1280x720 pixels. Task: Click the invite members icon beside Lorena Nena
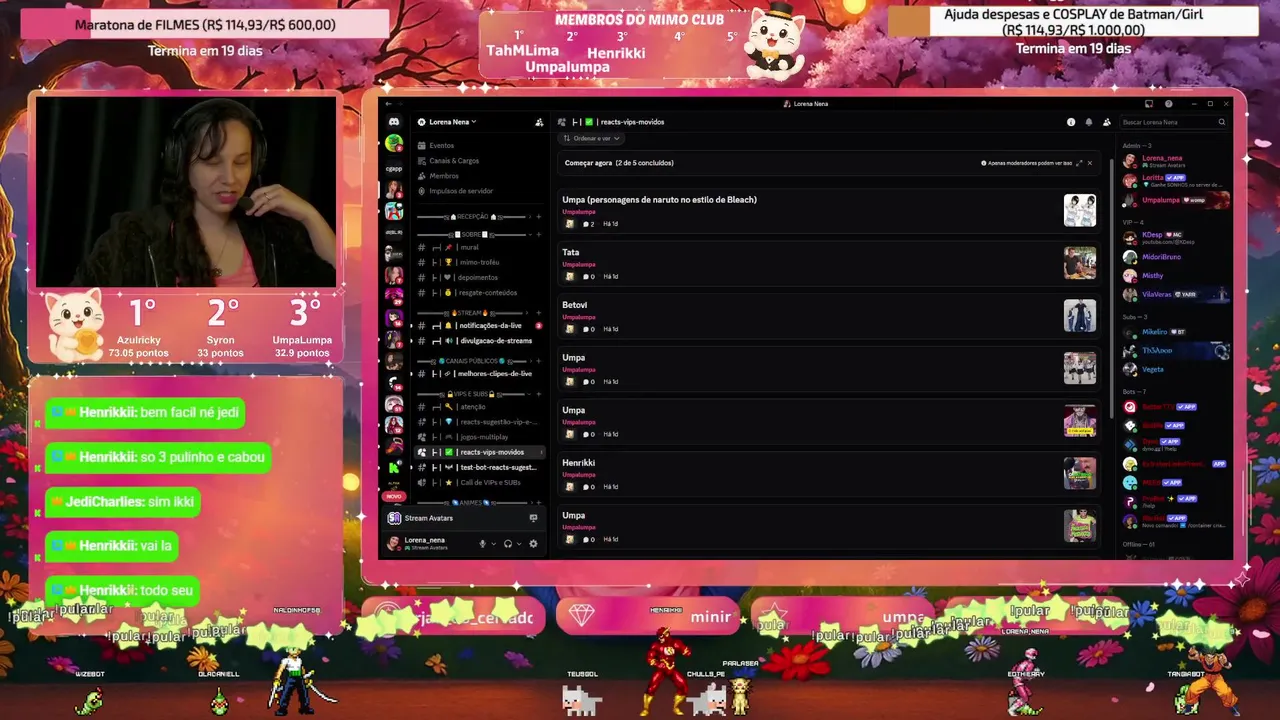click(x=539, y=122)
